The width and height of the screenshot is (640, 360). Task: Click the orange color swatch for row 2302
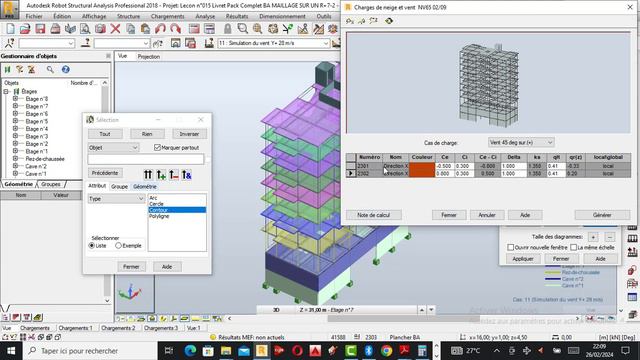(422, 173)
